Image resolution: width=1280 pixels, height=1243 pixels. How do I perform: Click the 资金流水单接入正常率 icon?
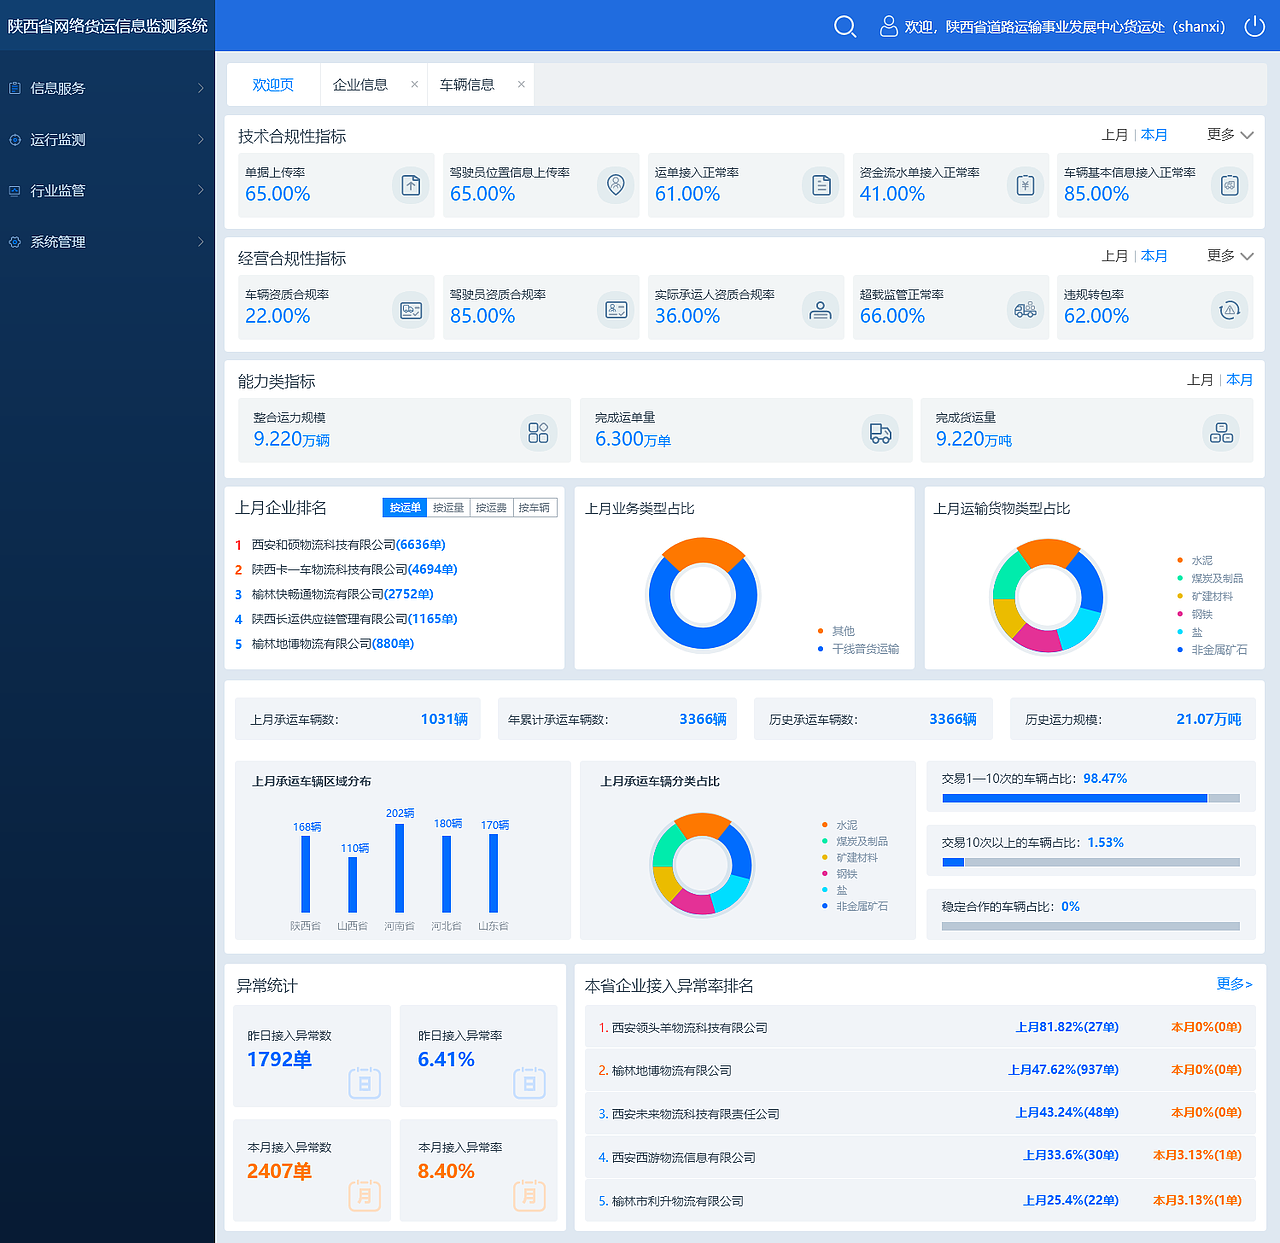pos(1025,185)
